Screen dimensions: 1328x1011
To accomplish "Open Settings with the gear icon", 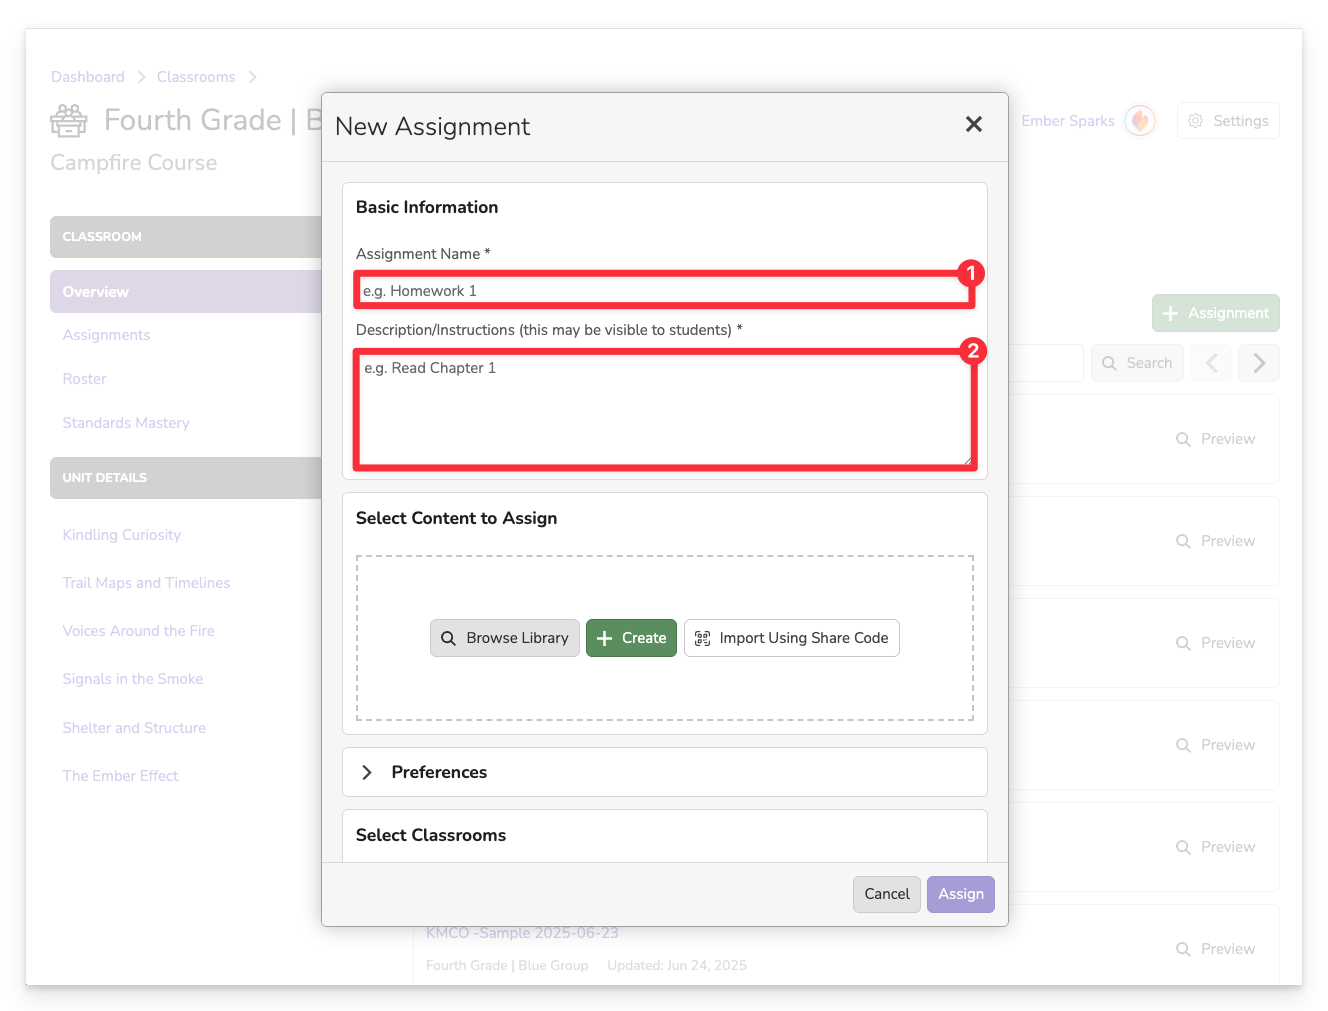I will pyautogui.click(x=1228, y=121).
